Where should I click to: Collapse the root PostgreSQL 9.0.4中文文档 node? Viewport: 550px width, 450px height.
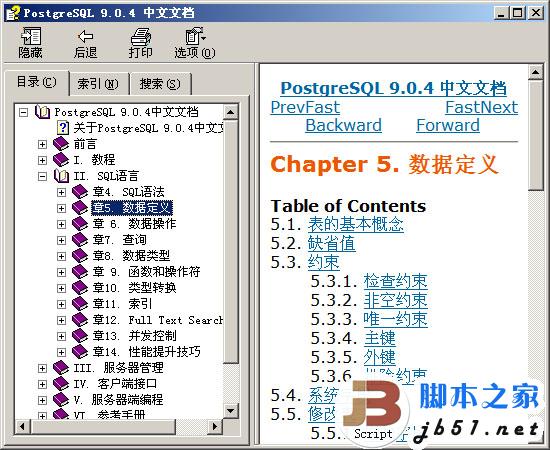23,112
